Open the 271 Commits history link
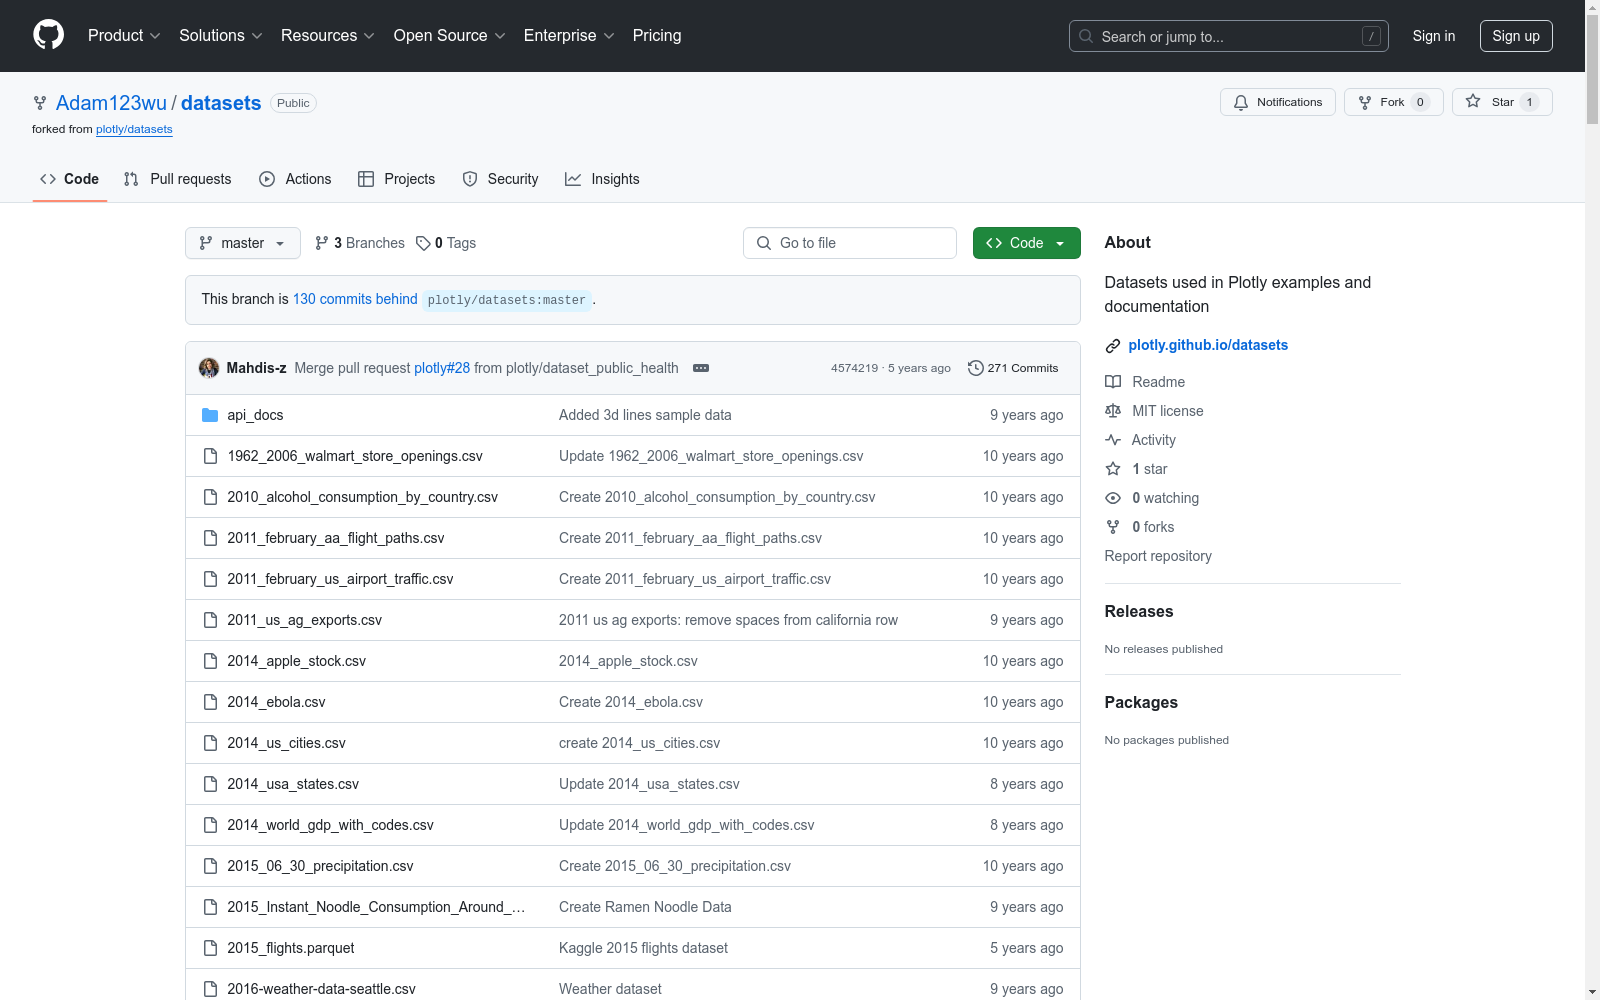The width and height of the screenshot is (1600, 1000). pyautogui.click(x=1013, y=368)
